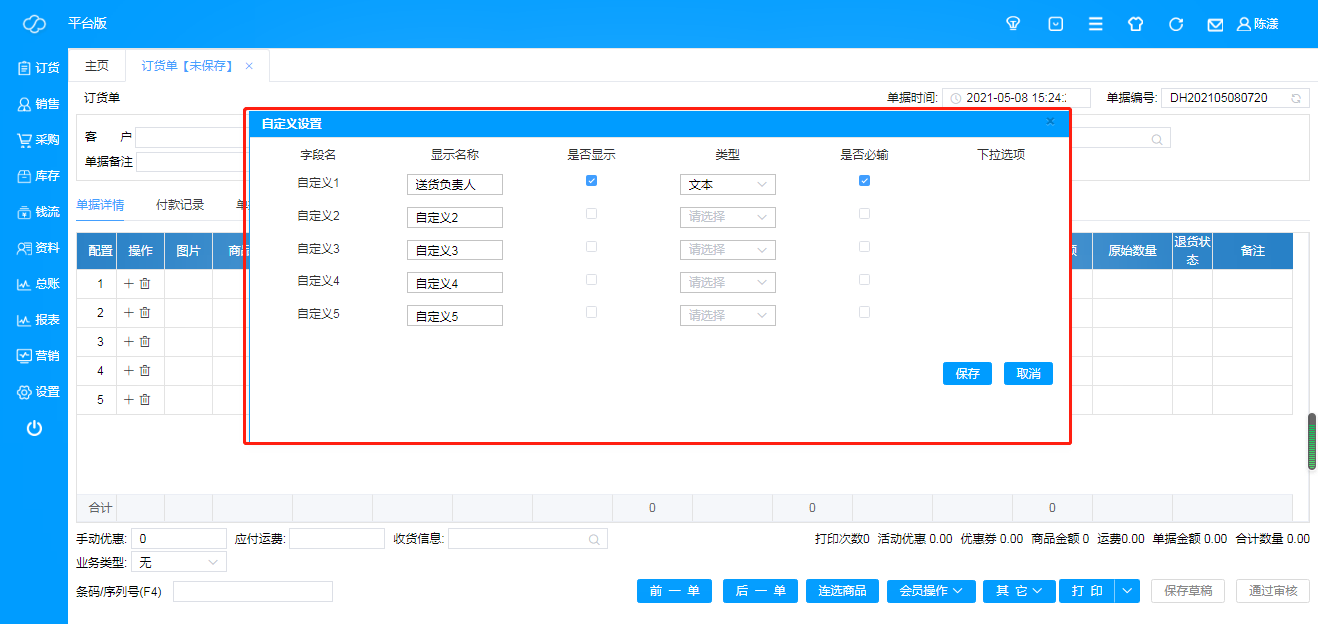Close the 订货单 tab

(x=249, y=66)
